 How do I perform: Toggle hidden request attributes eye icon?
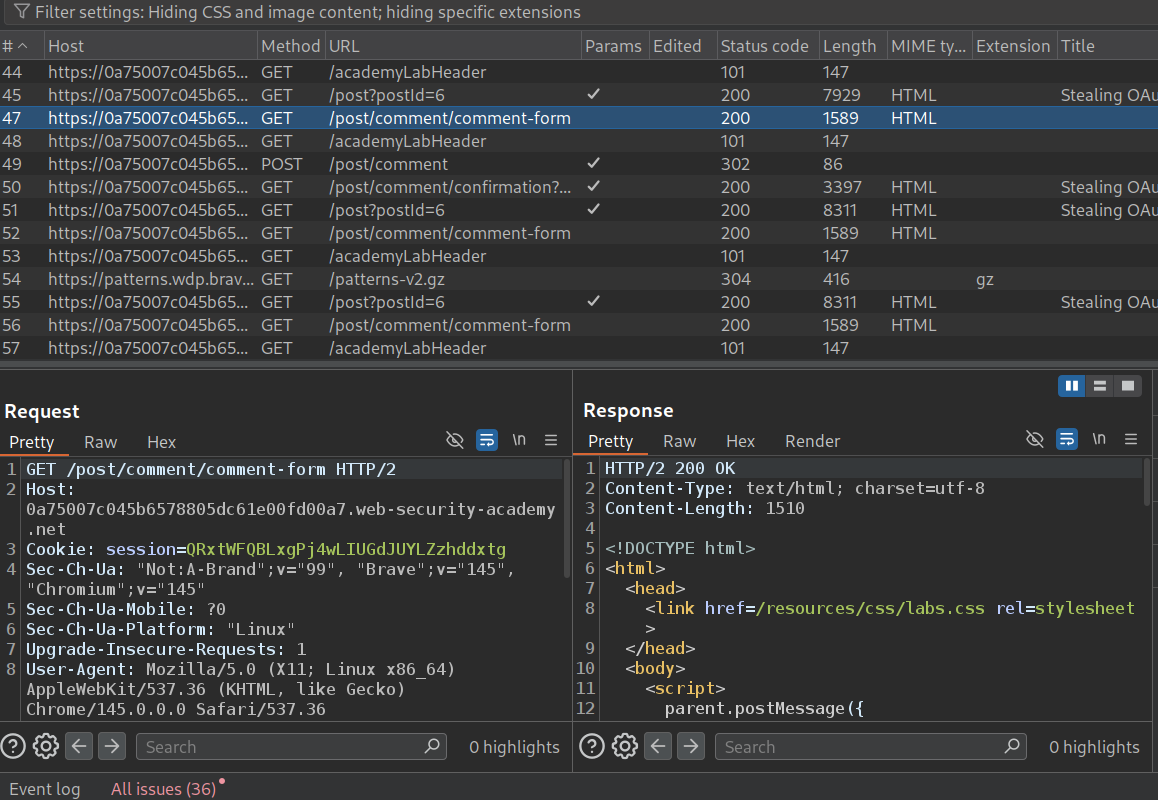[x=455, y=440]
